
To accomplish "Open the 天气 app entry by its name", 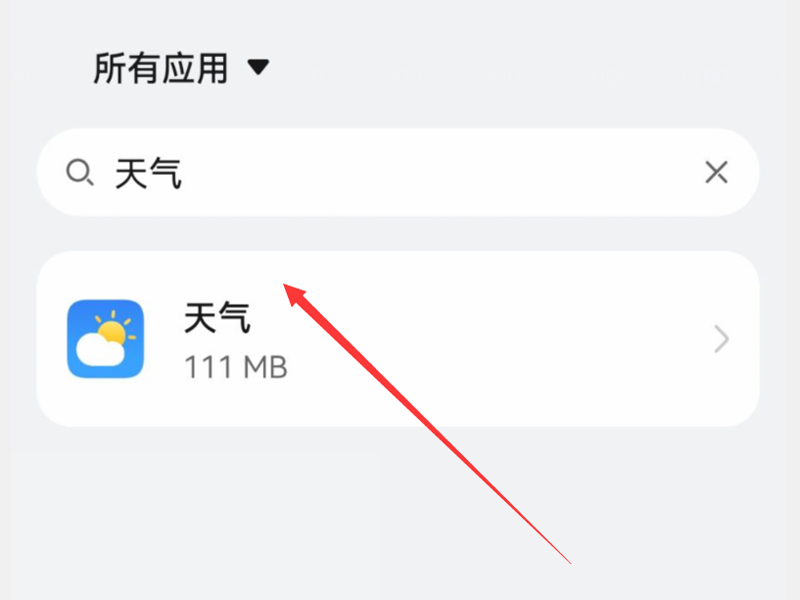I will click(217, 317).
